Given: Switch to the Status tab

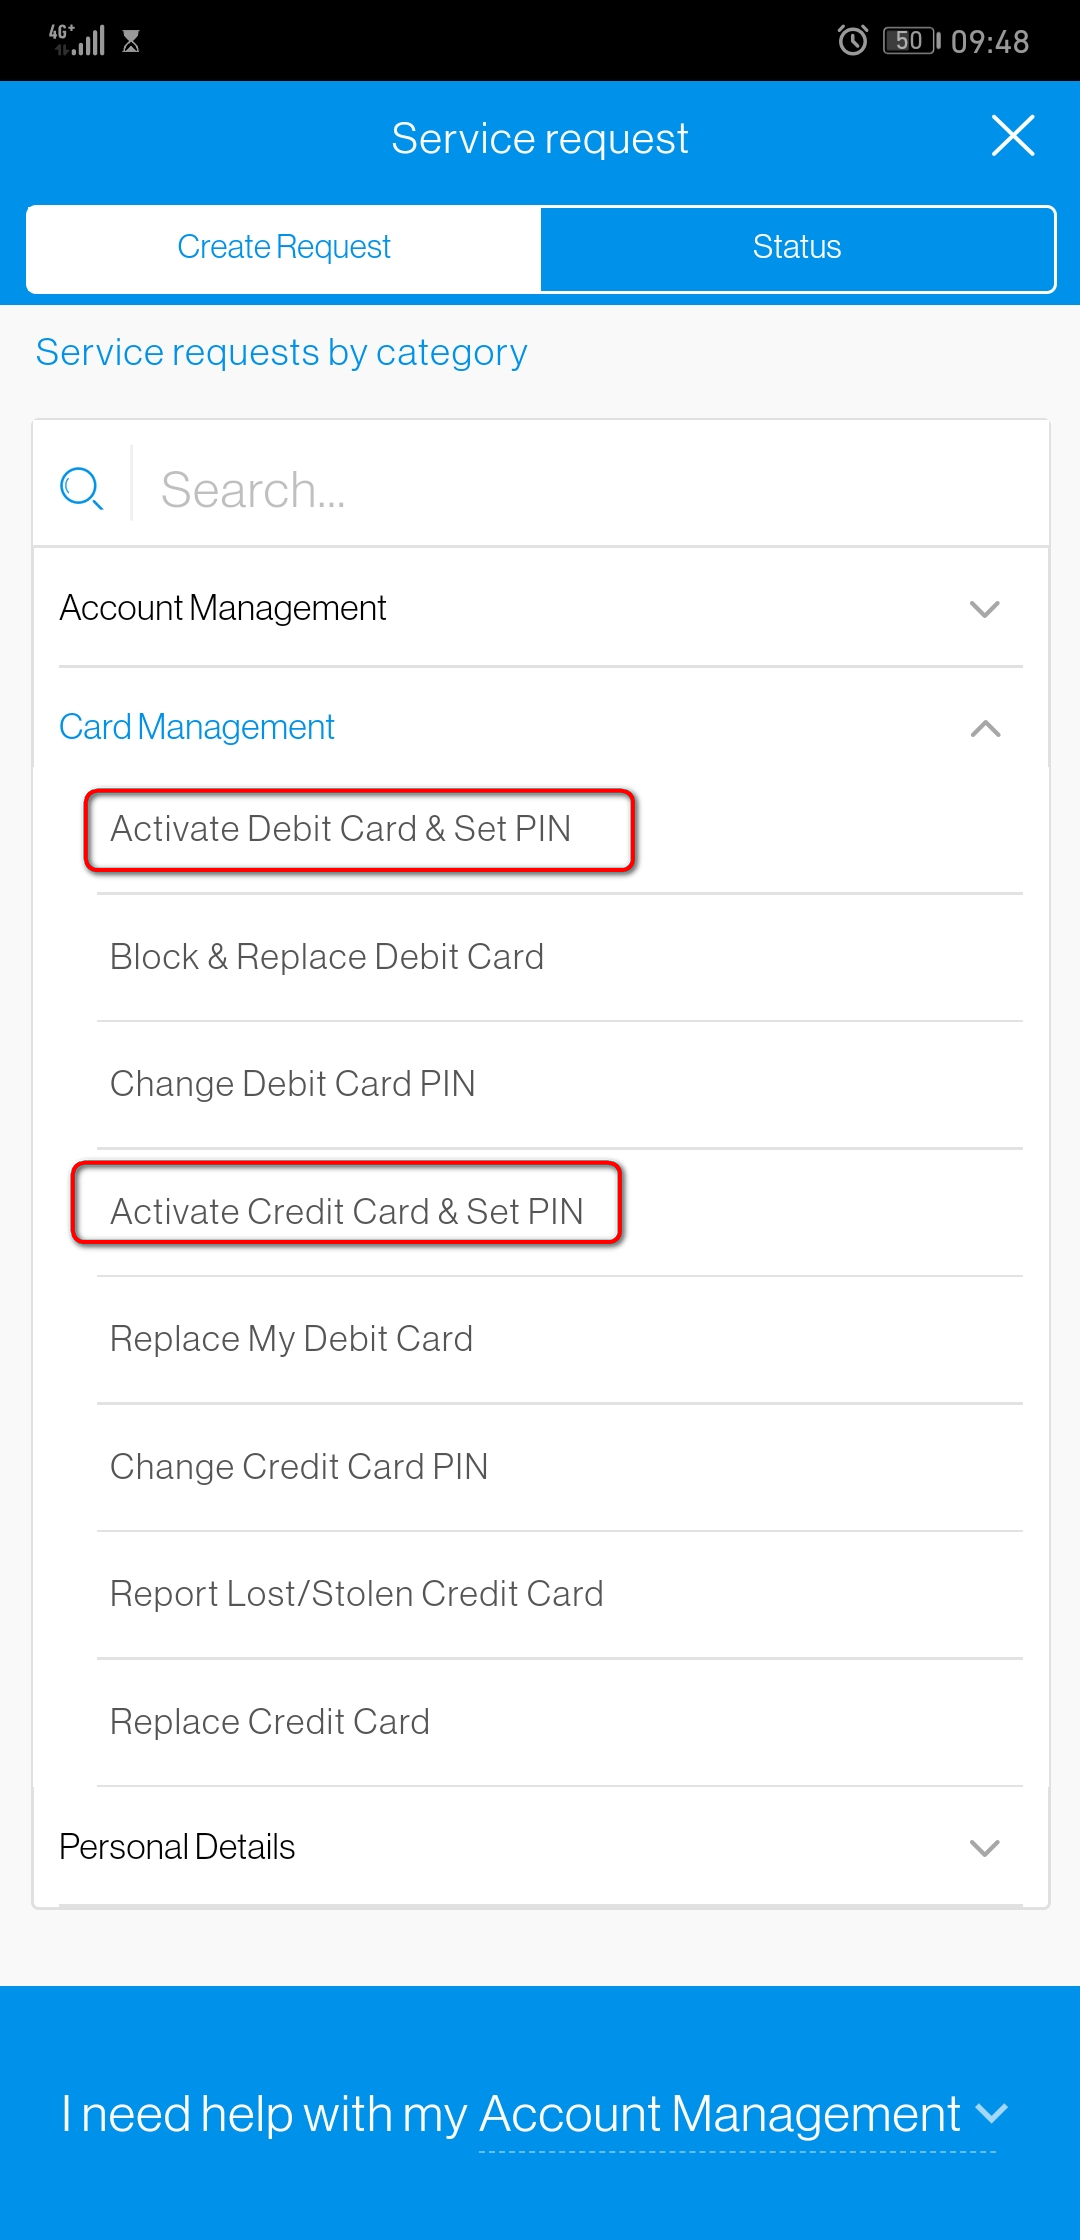Looking at the screenshot, I should (x=797, y=246).
